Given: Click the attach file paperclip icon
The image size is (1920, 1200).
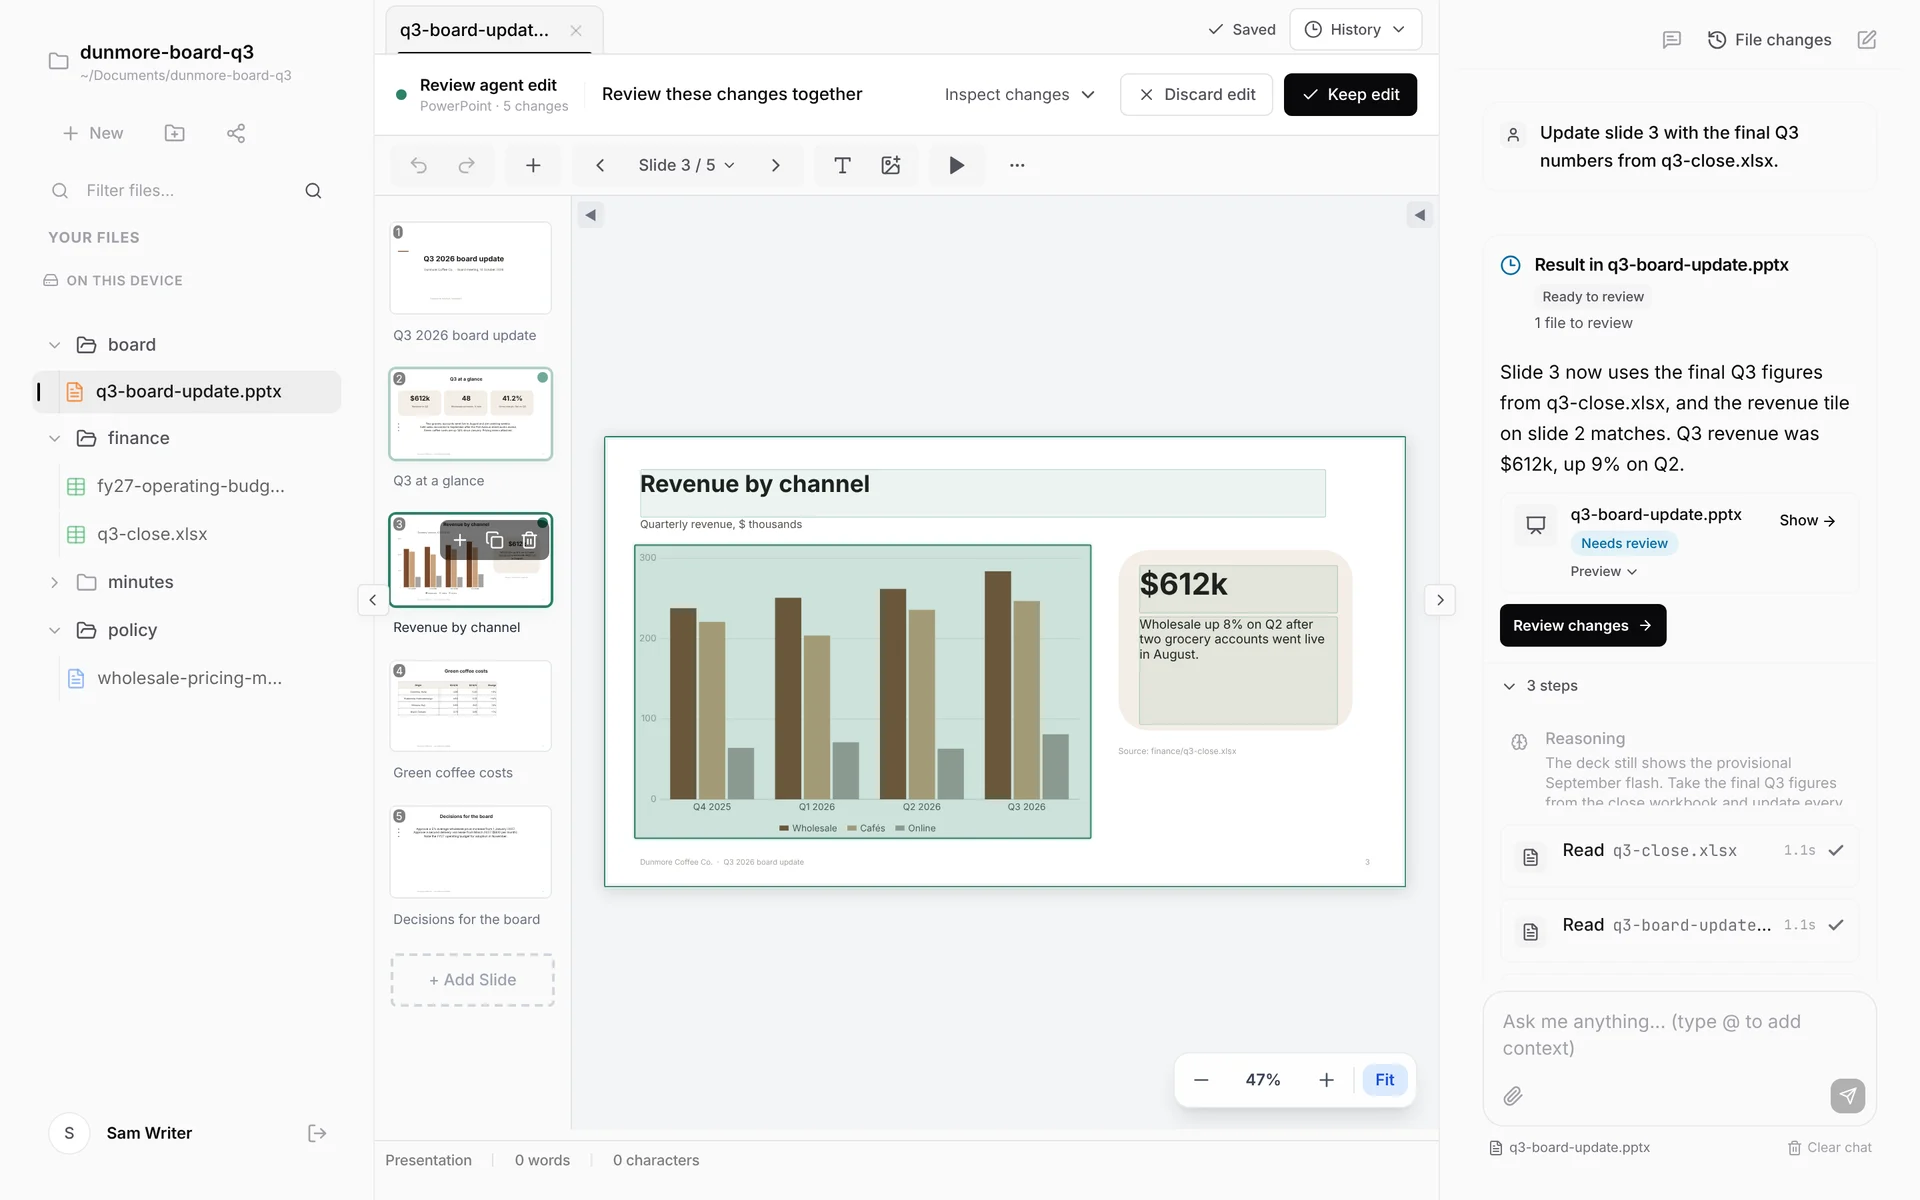Looking at the screenshot, I should (x=1513, y=1096).
